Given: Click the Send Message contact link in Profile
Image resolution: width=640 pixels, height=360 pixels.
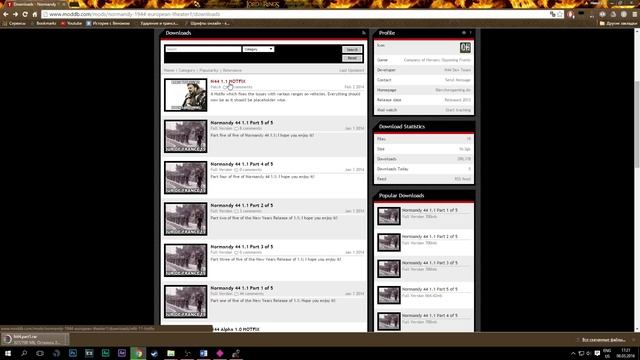Looking at the screenshot, I should pyautogui.click(x=458, y=80).
